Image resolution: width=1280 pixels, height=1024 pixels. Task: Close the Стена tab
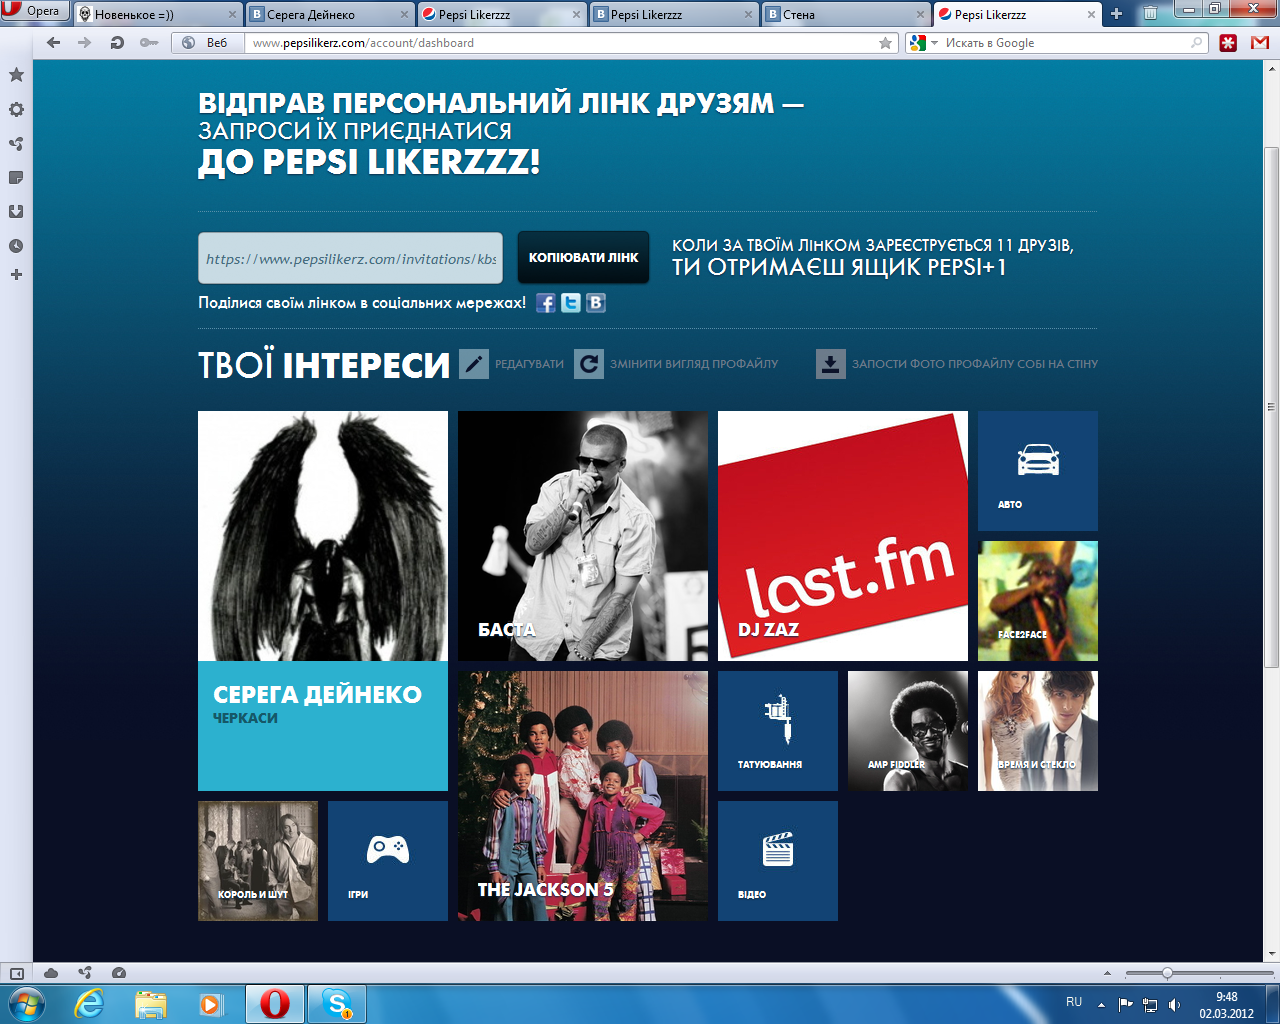920,14
